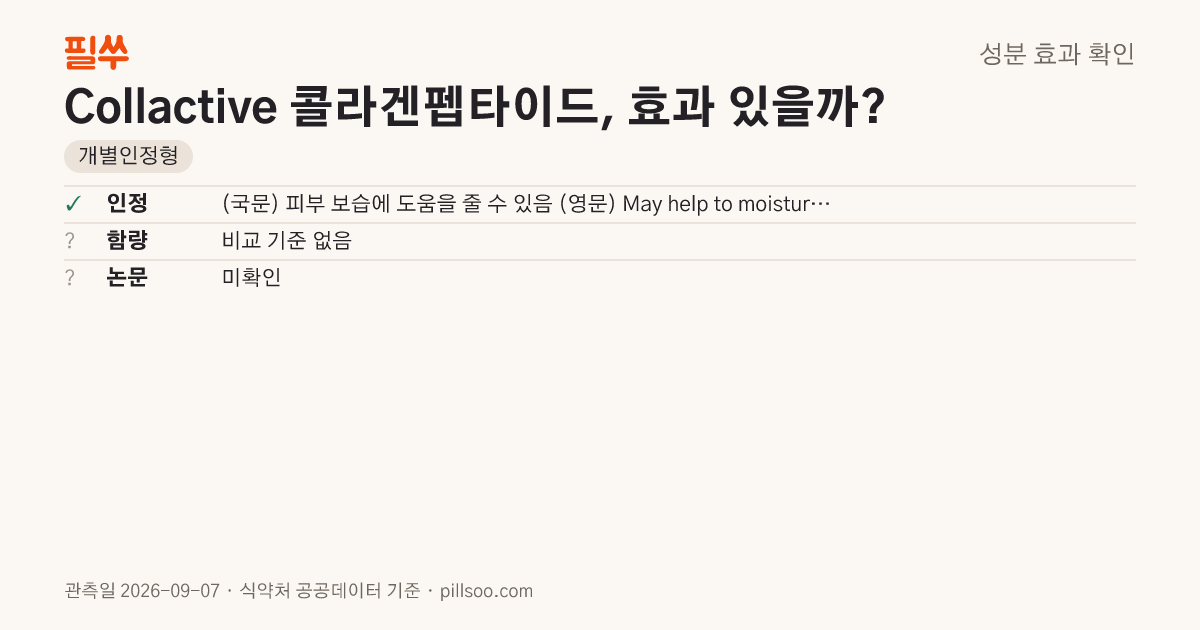
Task: Select the 개별인정형 badge
Action: point(128,156)
